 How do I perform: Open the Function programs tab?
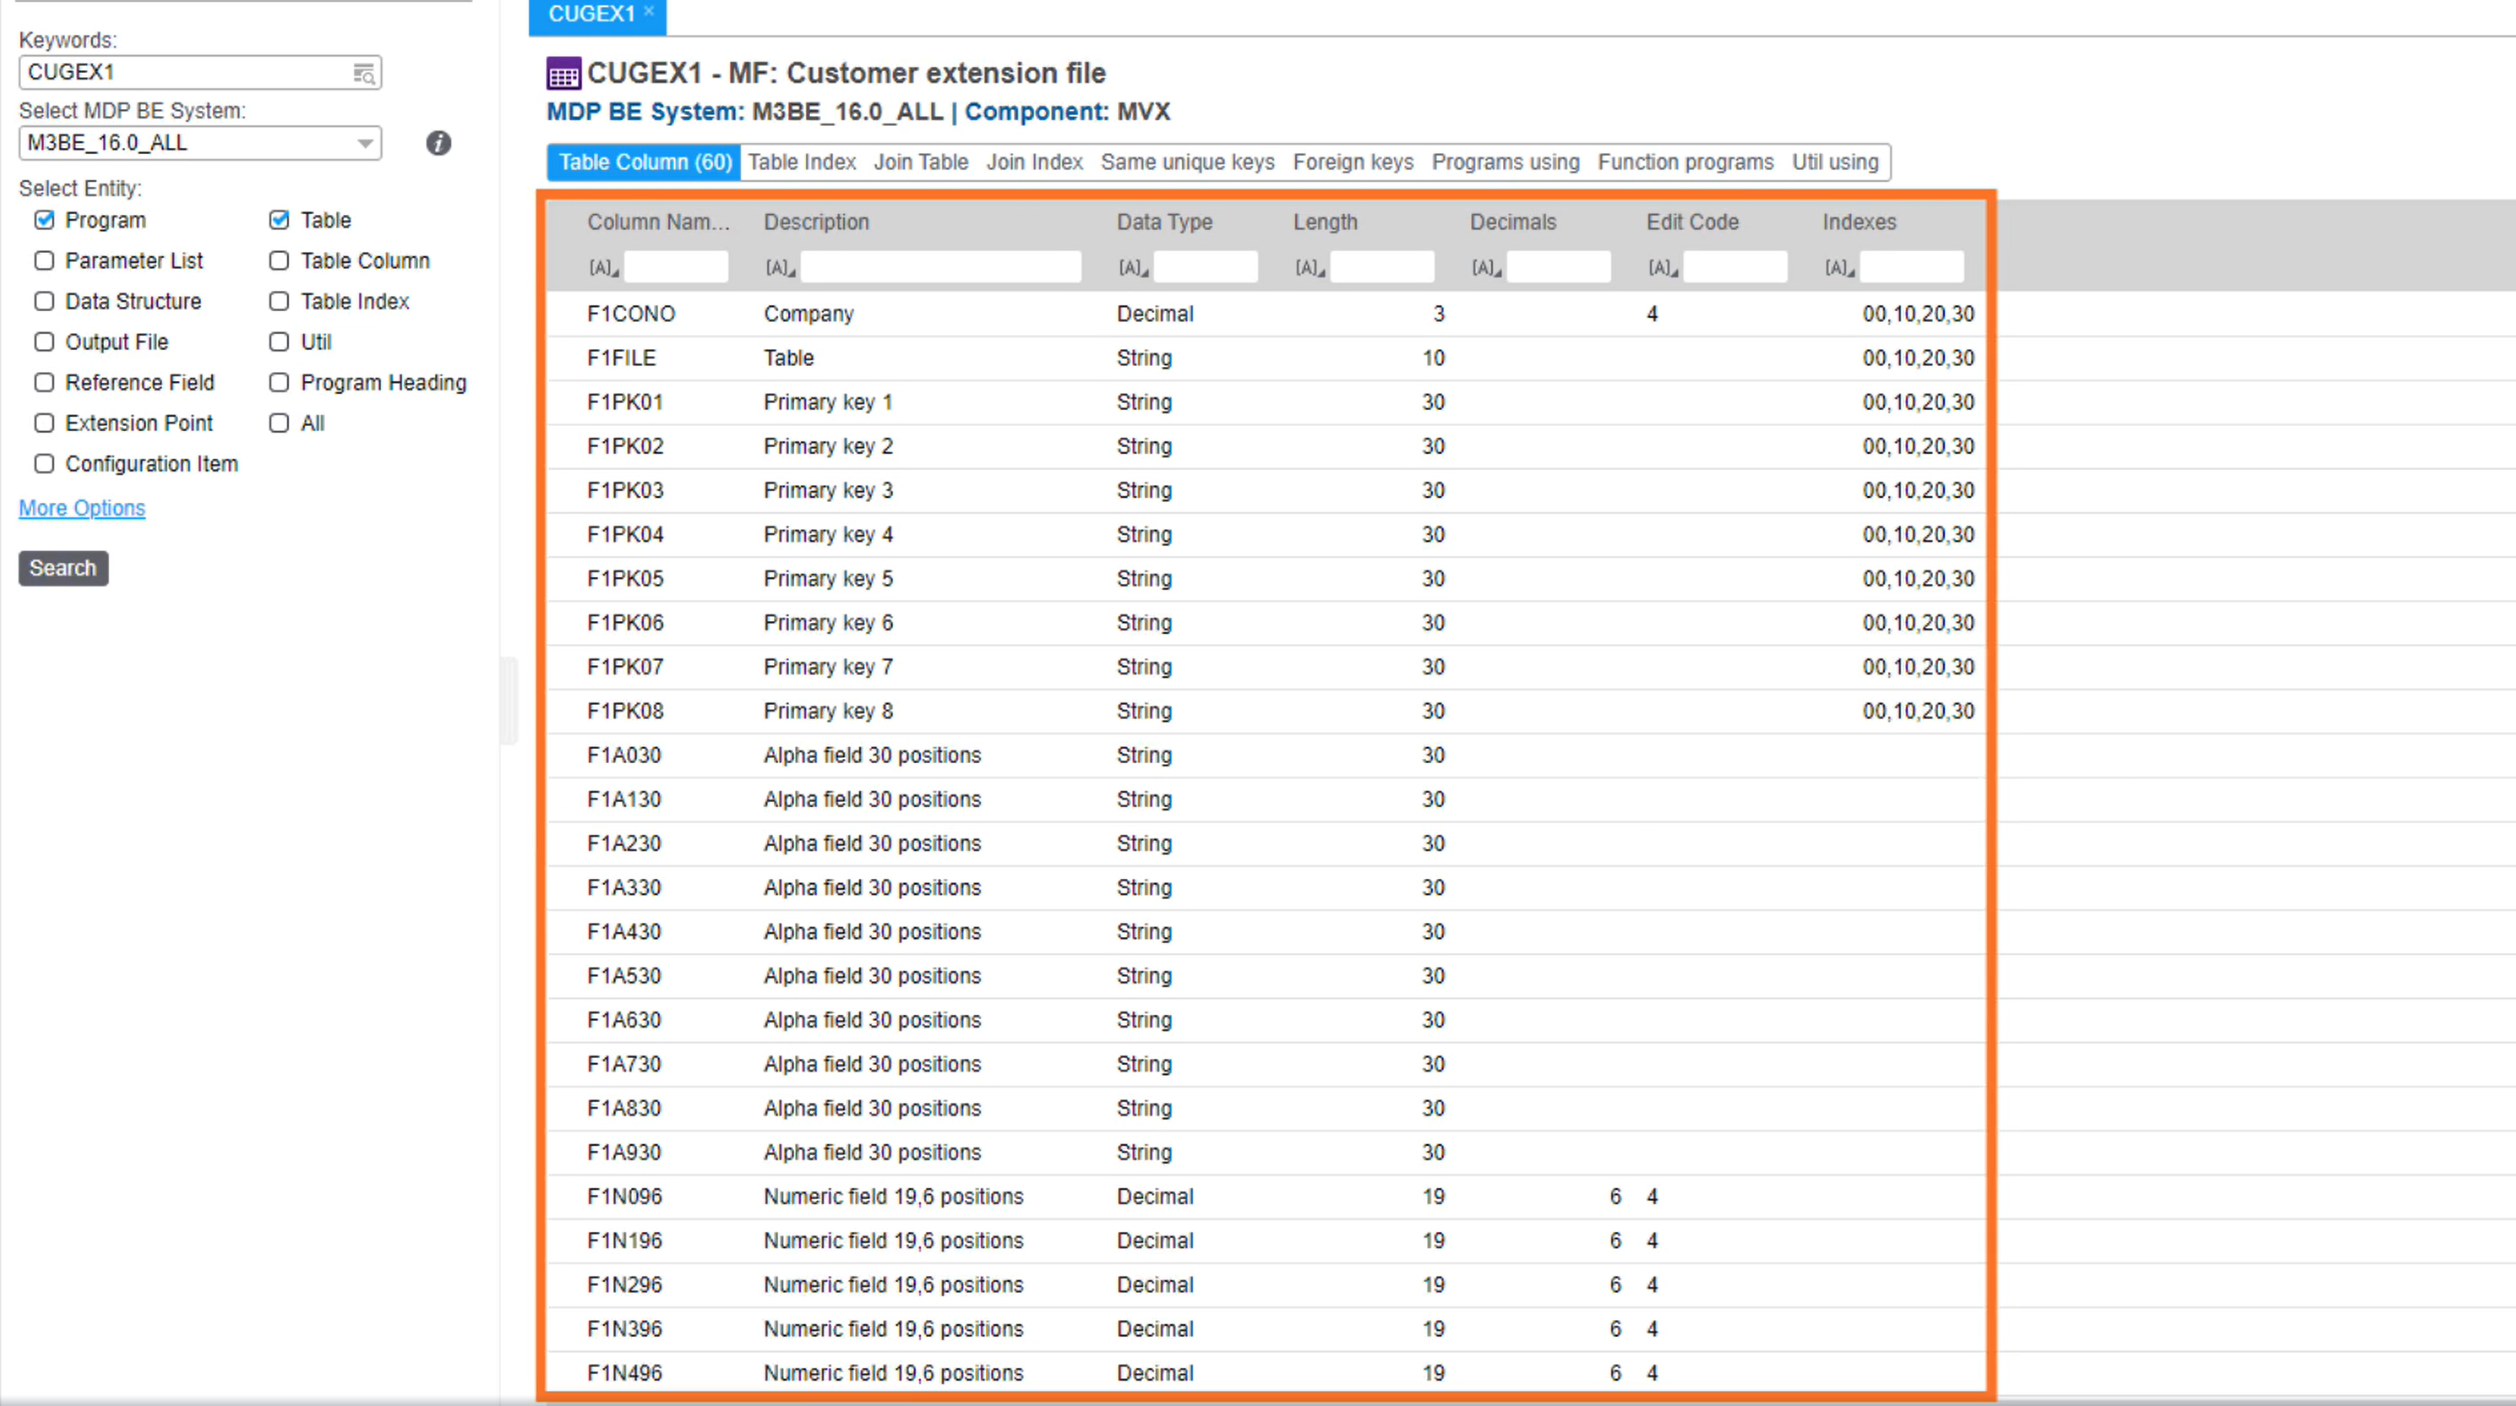1685,162
